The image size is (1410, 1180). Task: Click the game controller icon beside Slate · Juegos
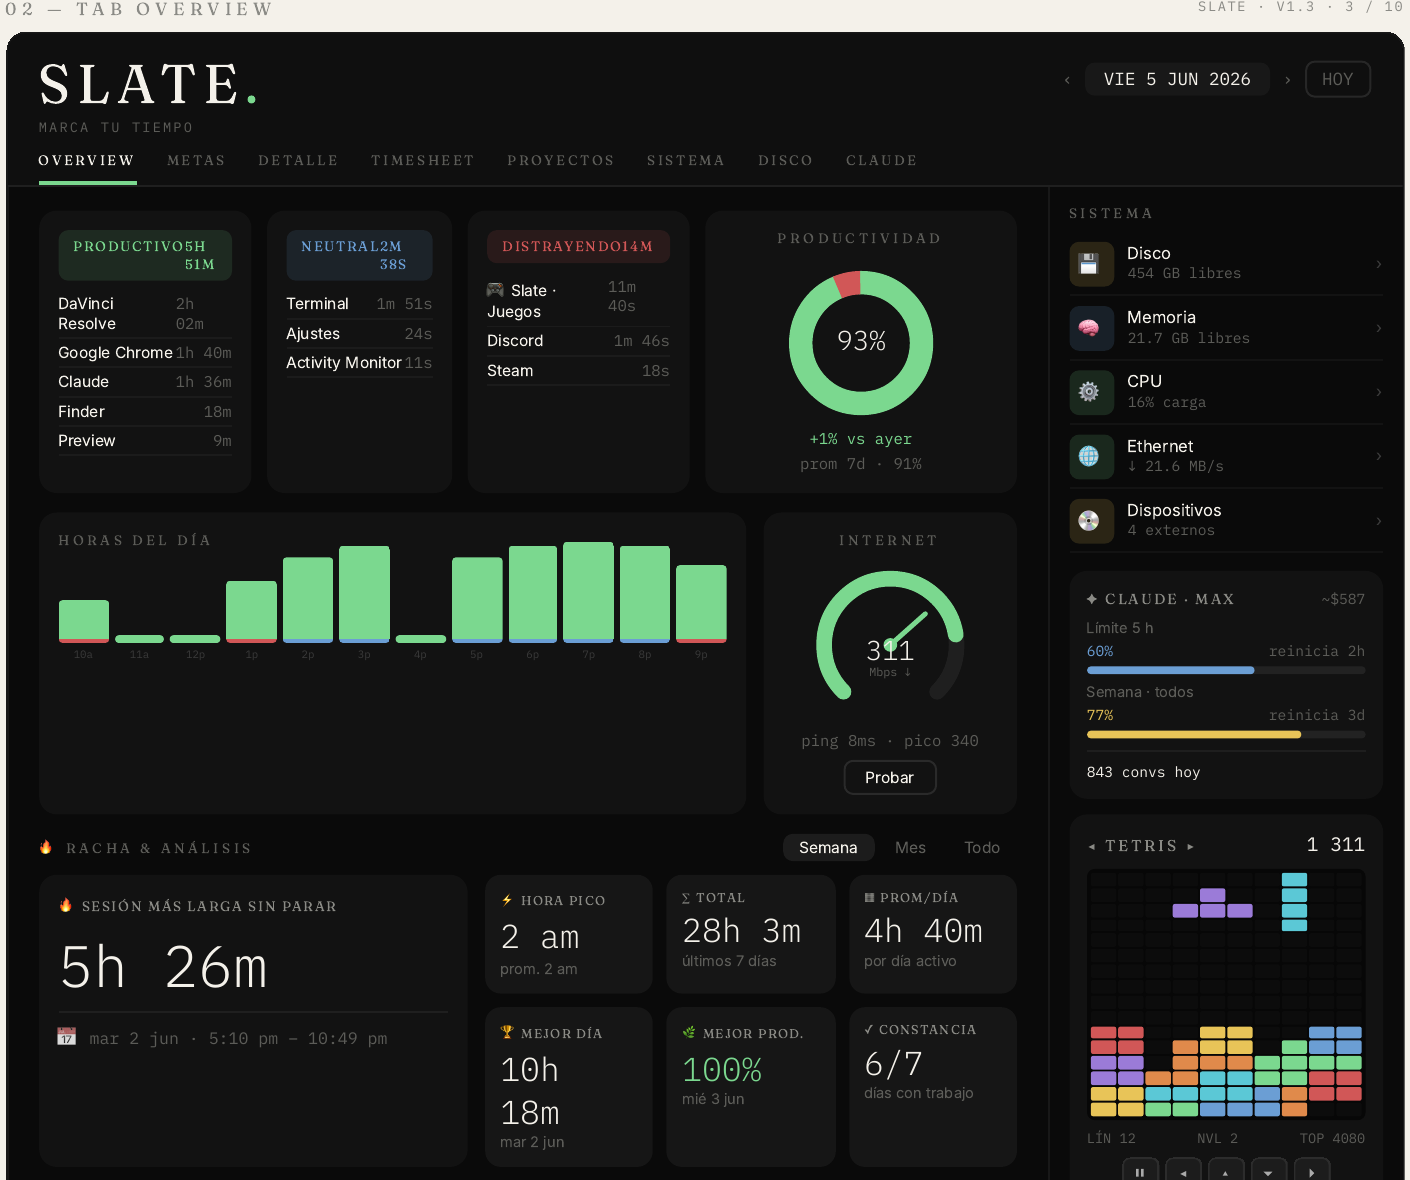(x=495, y=290)
